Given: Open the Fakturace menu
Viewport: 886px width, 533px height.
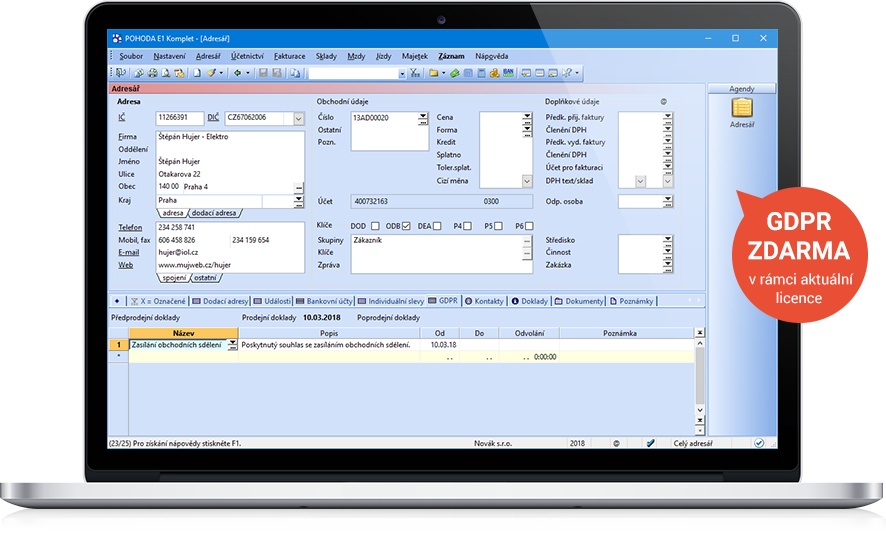Looking at the screenshot, I should 289,56.
